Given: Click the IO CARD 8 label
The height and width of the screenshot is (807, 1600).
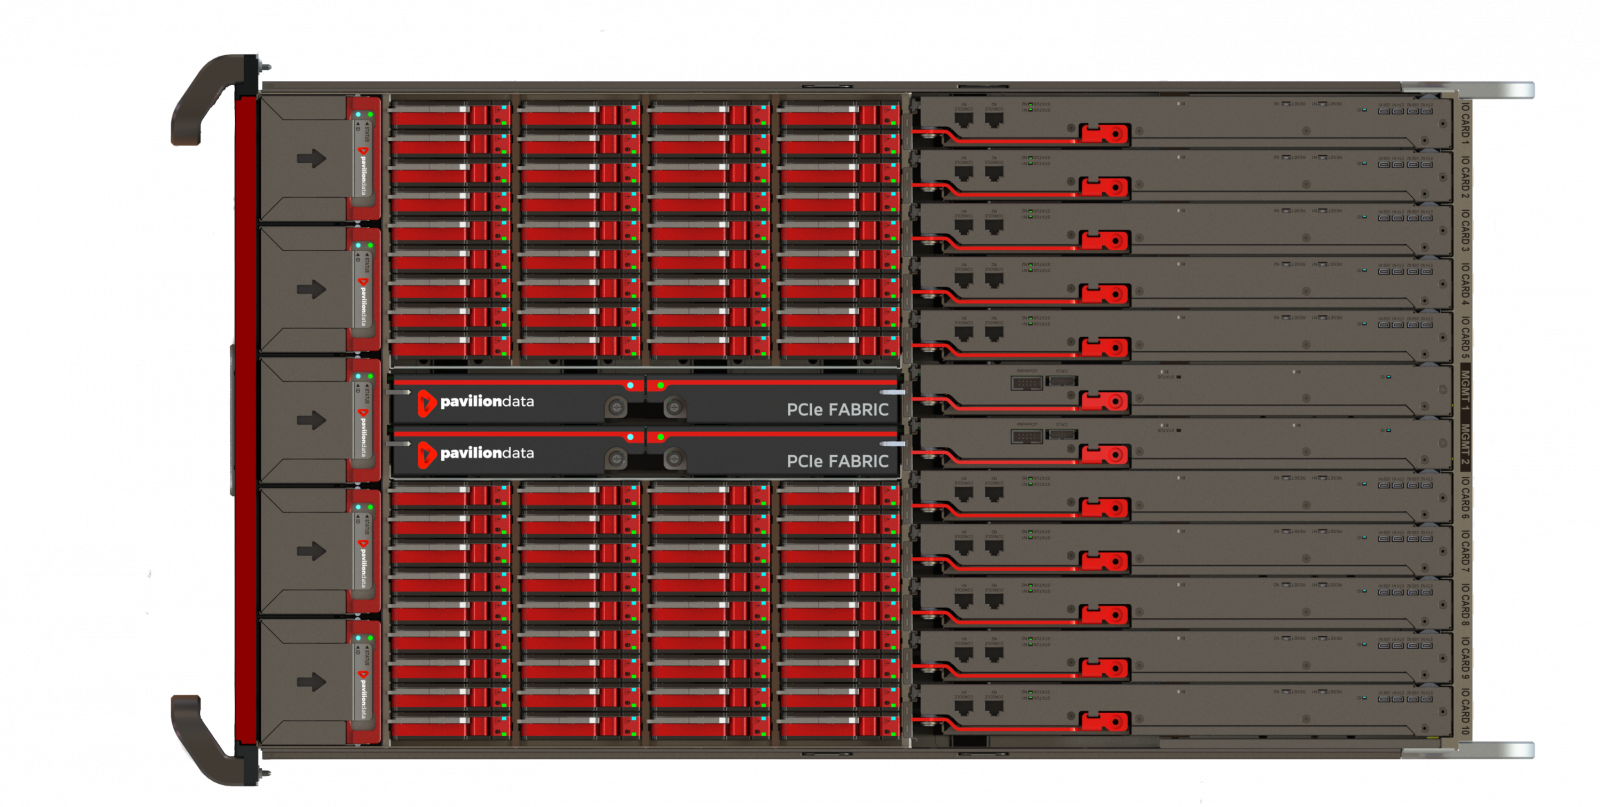Looking at the screenshot, I should [x=1465, y=604].
